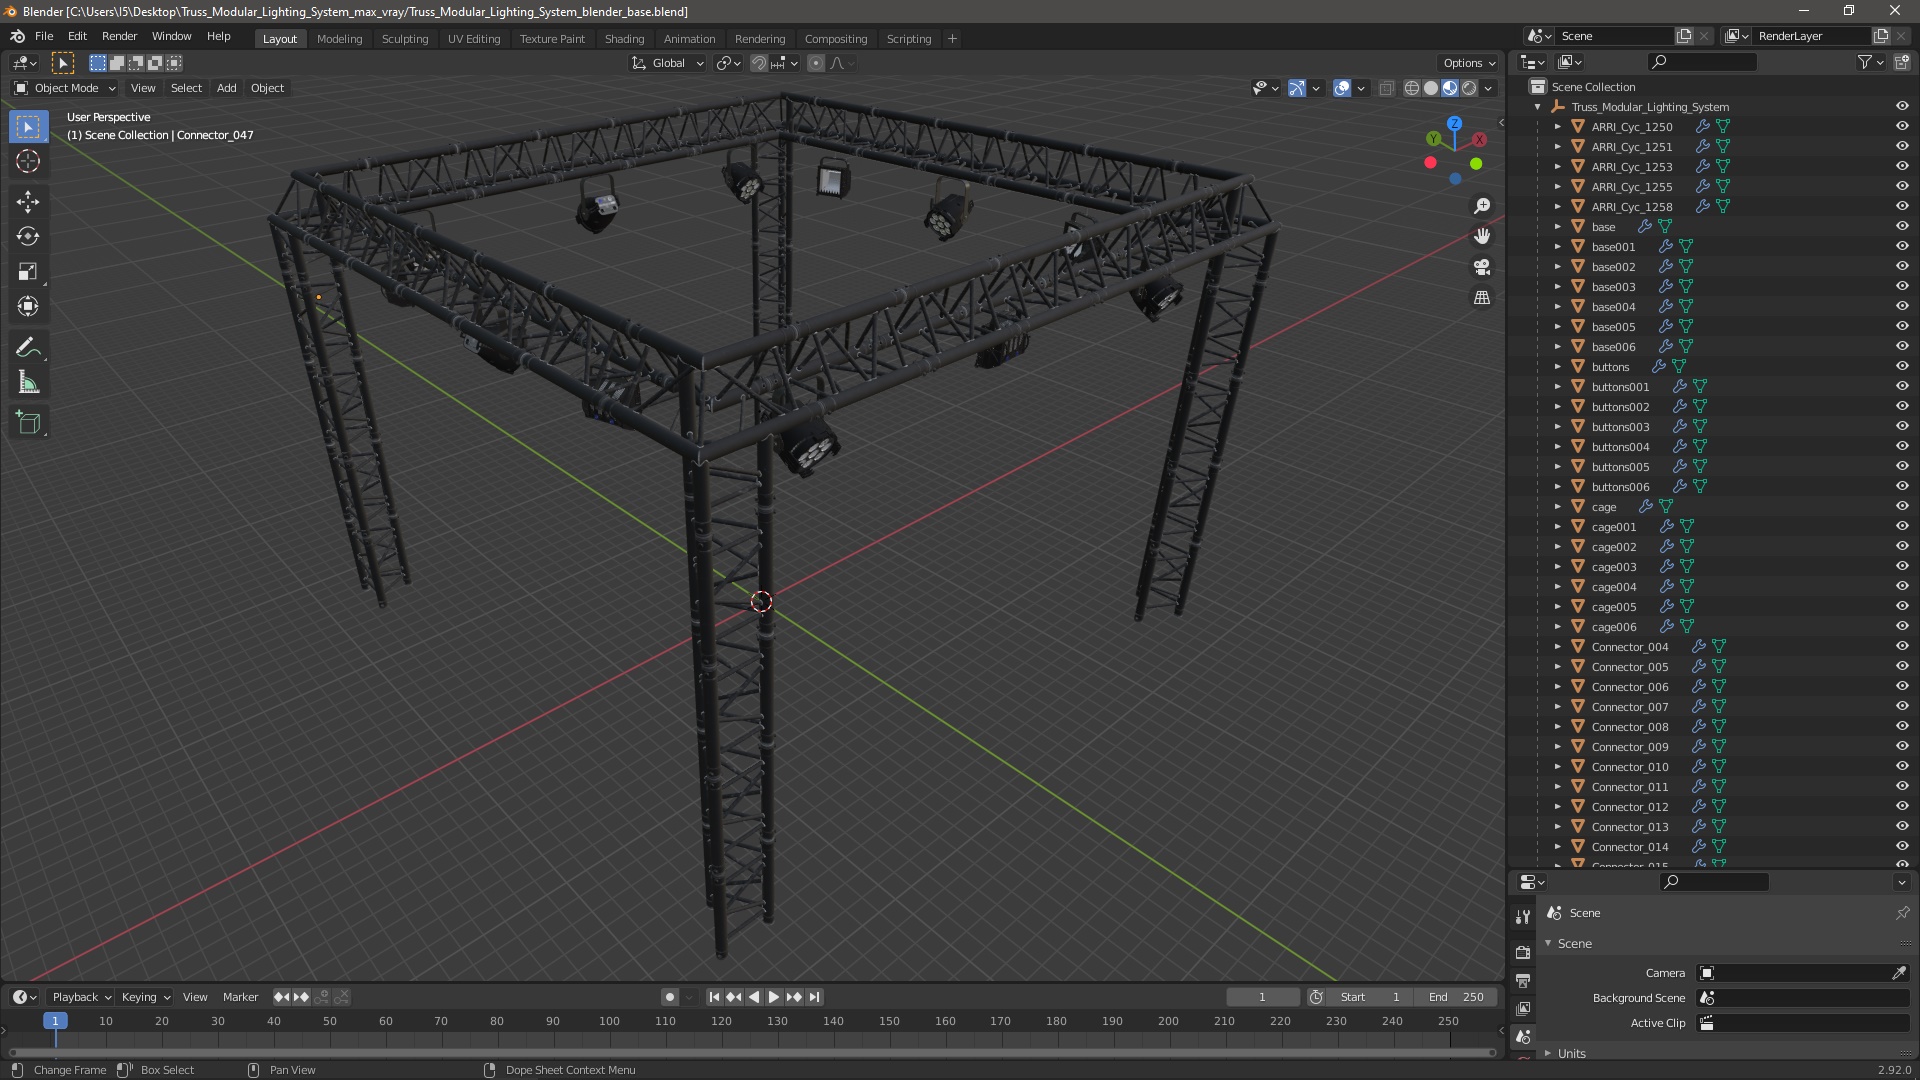Select the 3D Cursor tool
This screenshot has width=1920, height=1080.
[x=28, y=161]
